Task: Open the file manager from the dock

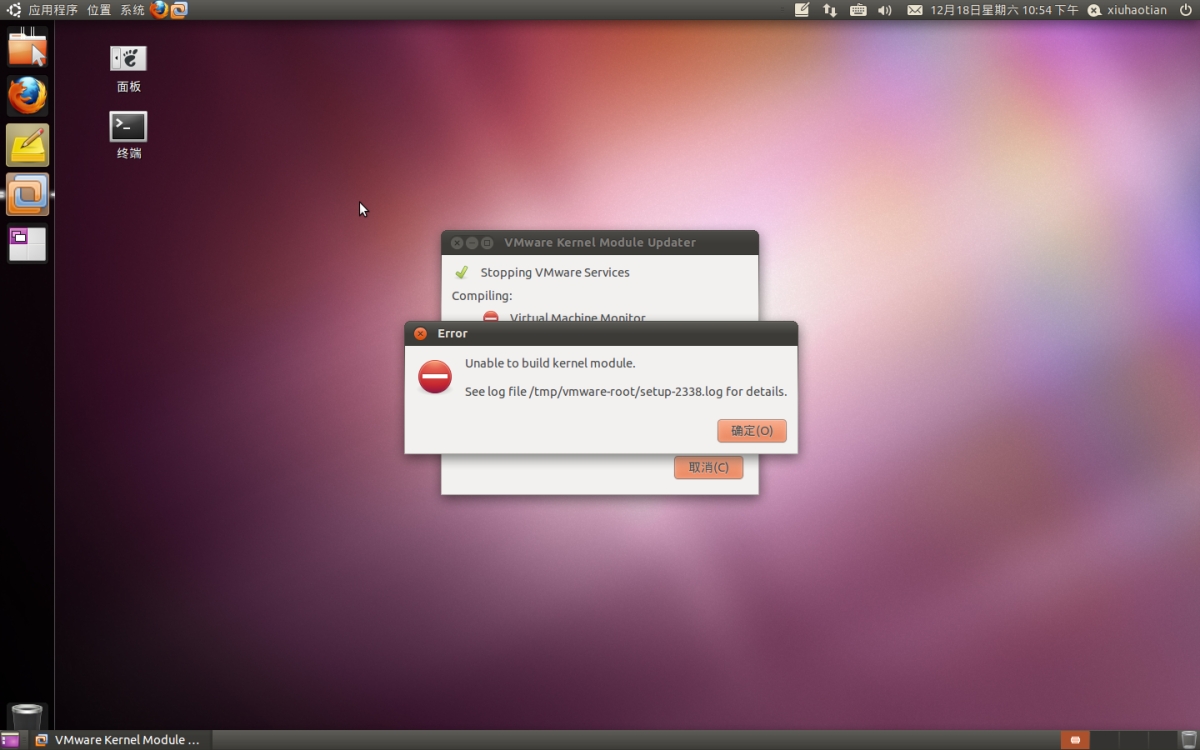Action: click(x=27, y=46)
